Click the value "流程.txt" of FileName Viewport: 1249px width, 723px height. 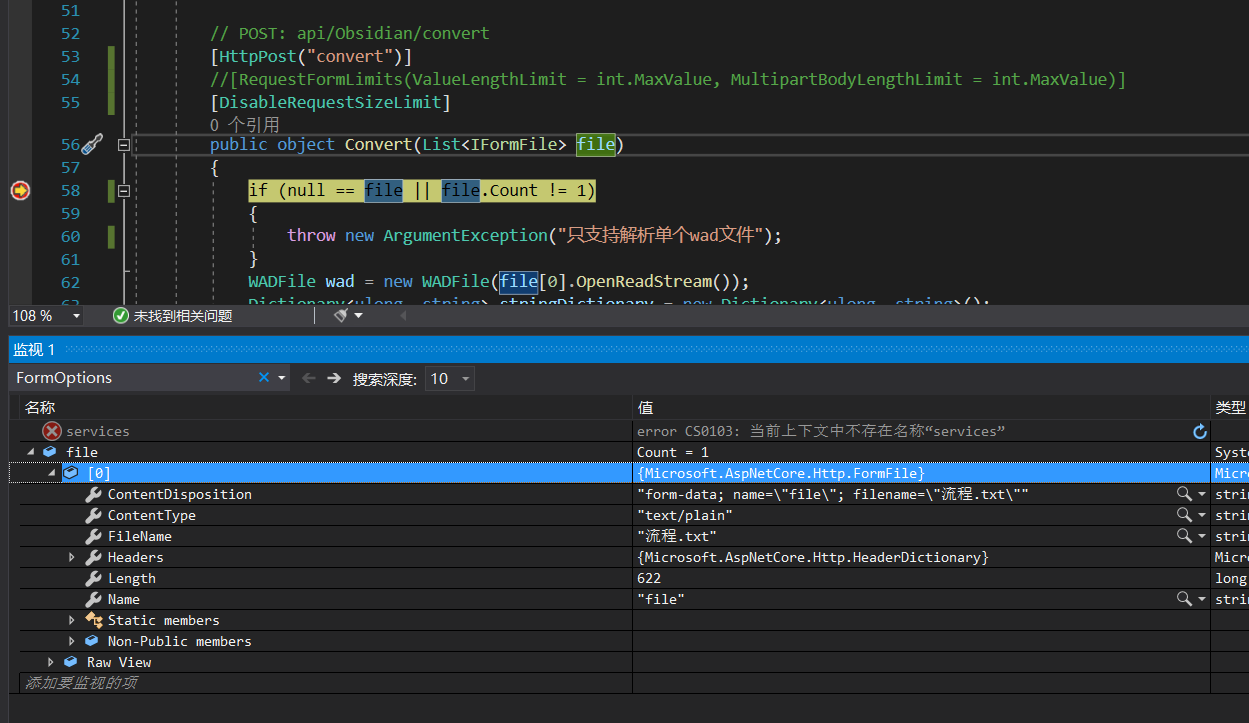(x=677, y=536)
